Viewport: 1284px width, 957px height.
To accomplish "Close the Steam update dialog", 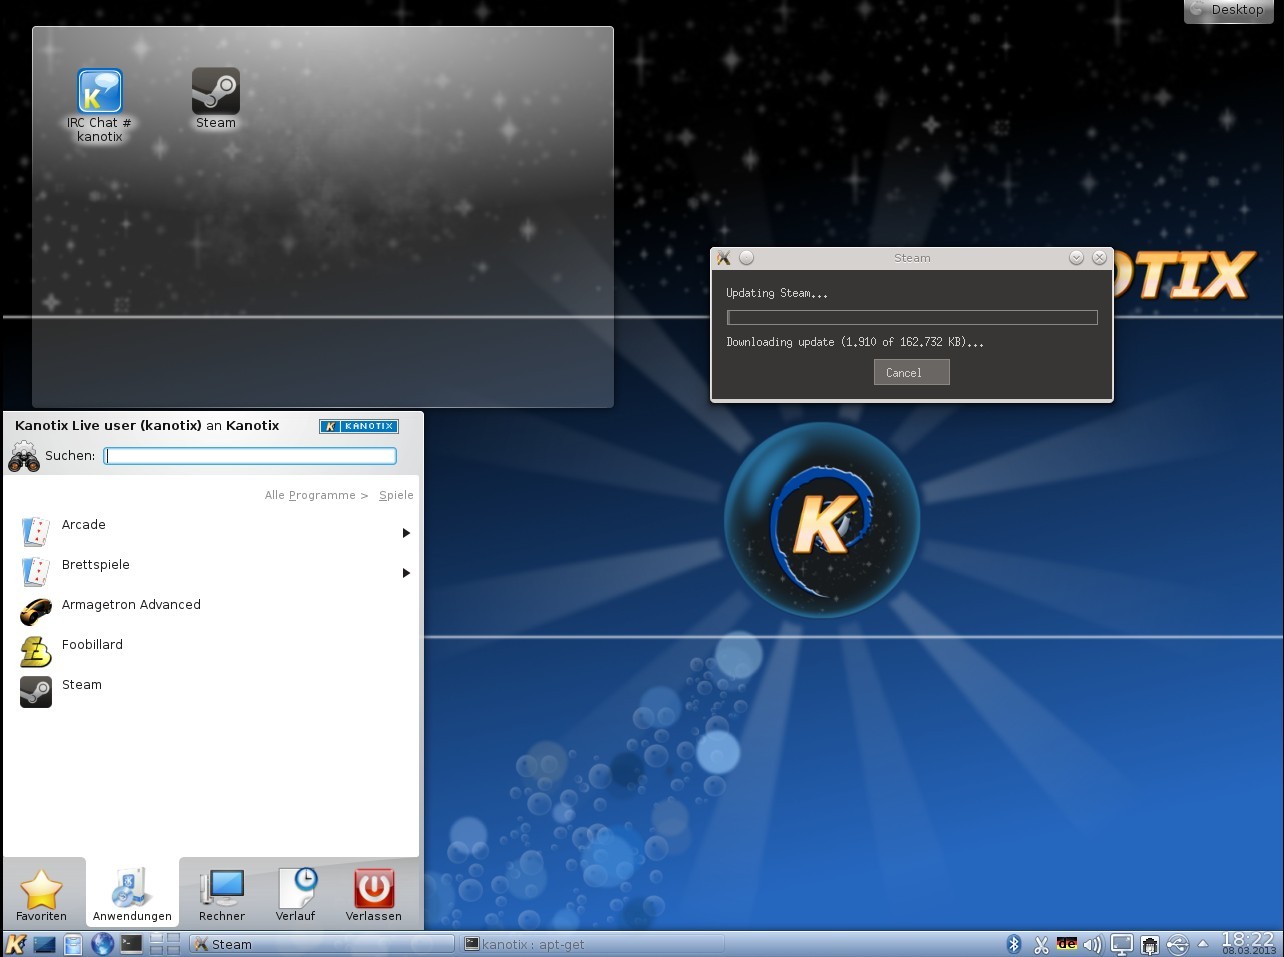I will pyautogui.click(x=1099, y=258).
